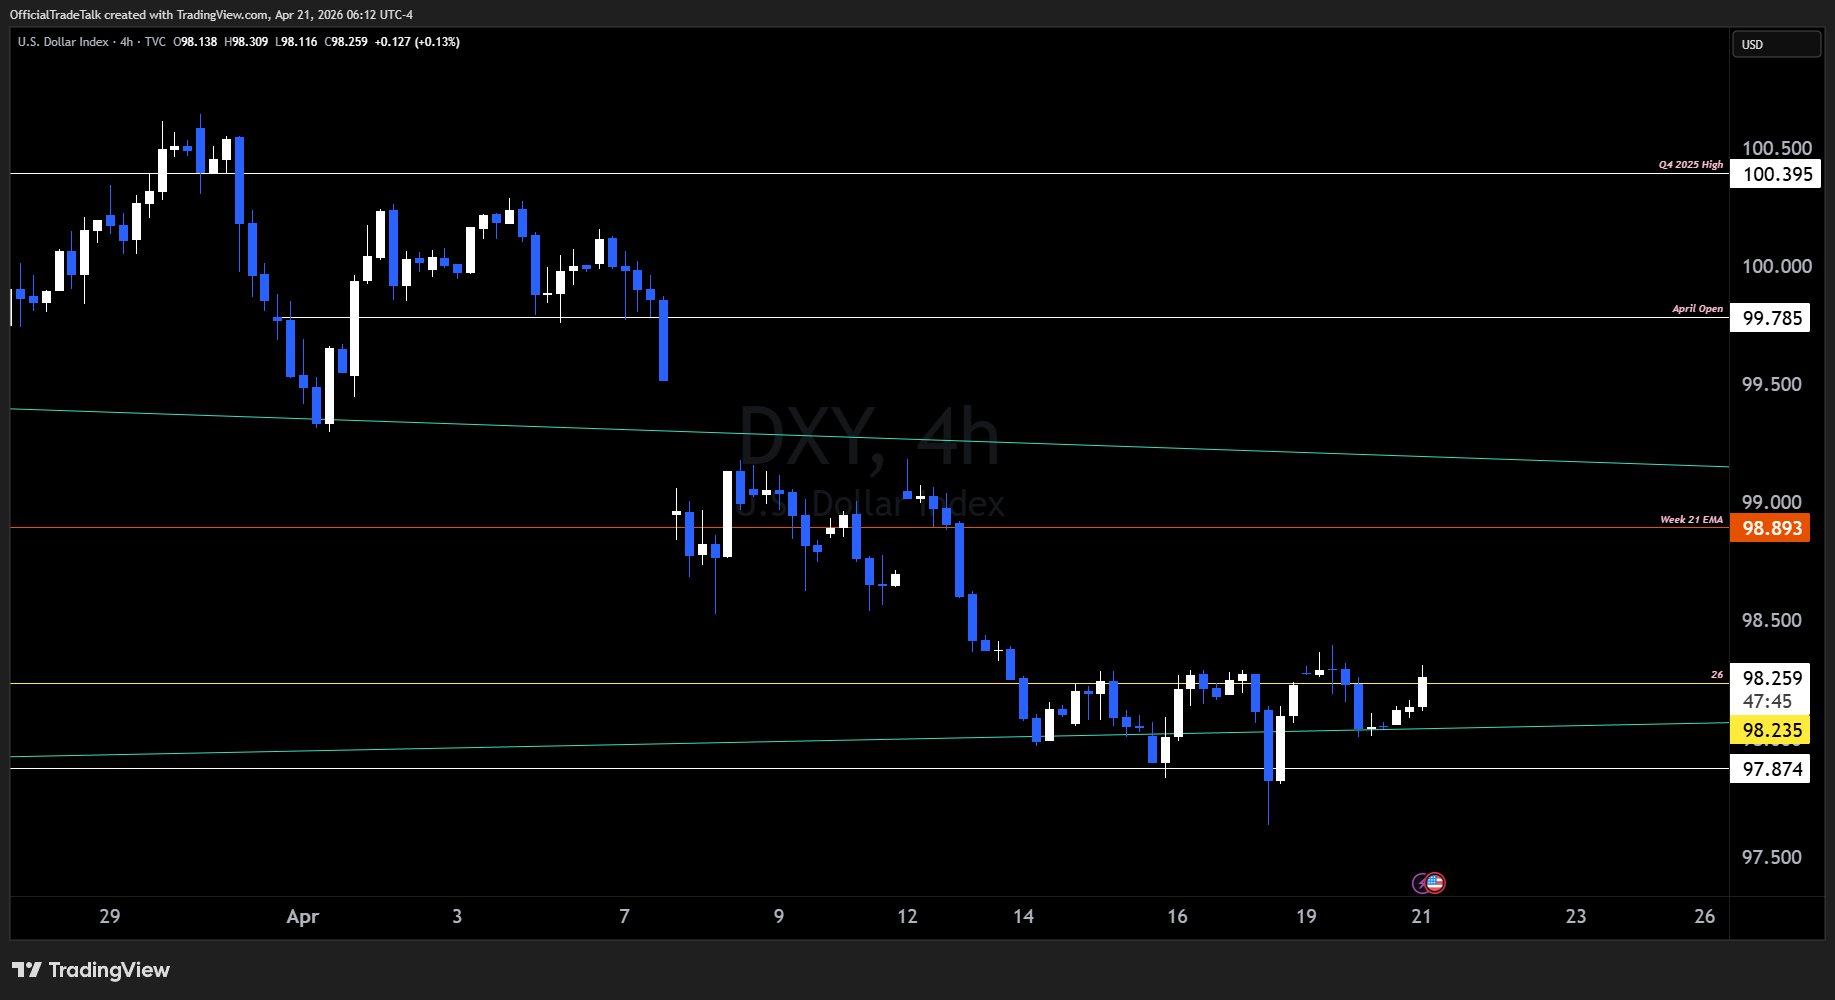Image resolution: width=1835 pixels, height=1000 pixels.
Task: Click the 97.874 price label
Action: coord(1772,769)
